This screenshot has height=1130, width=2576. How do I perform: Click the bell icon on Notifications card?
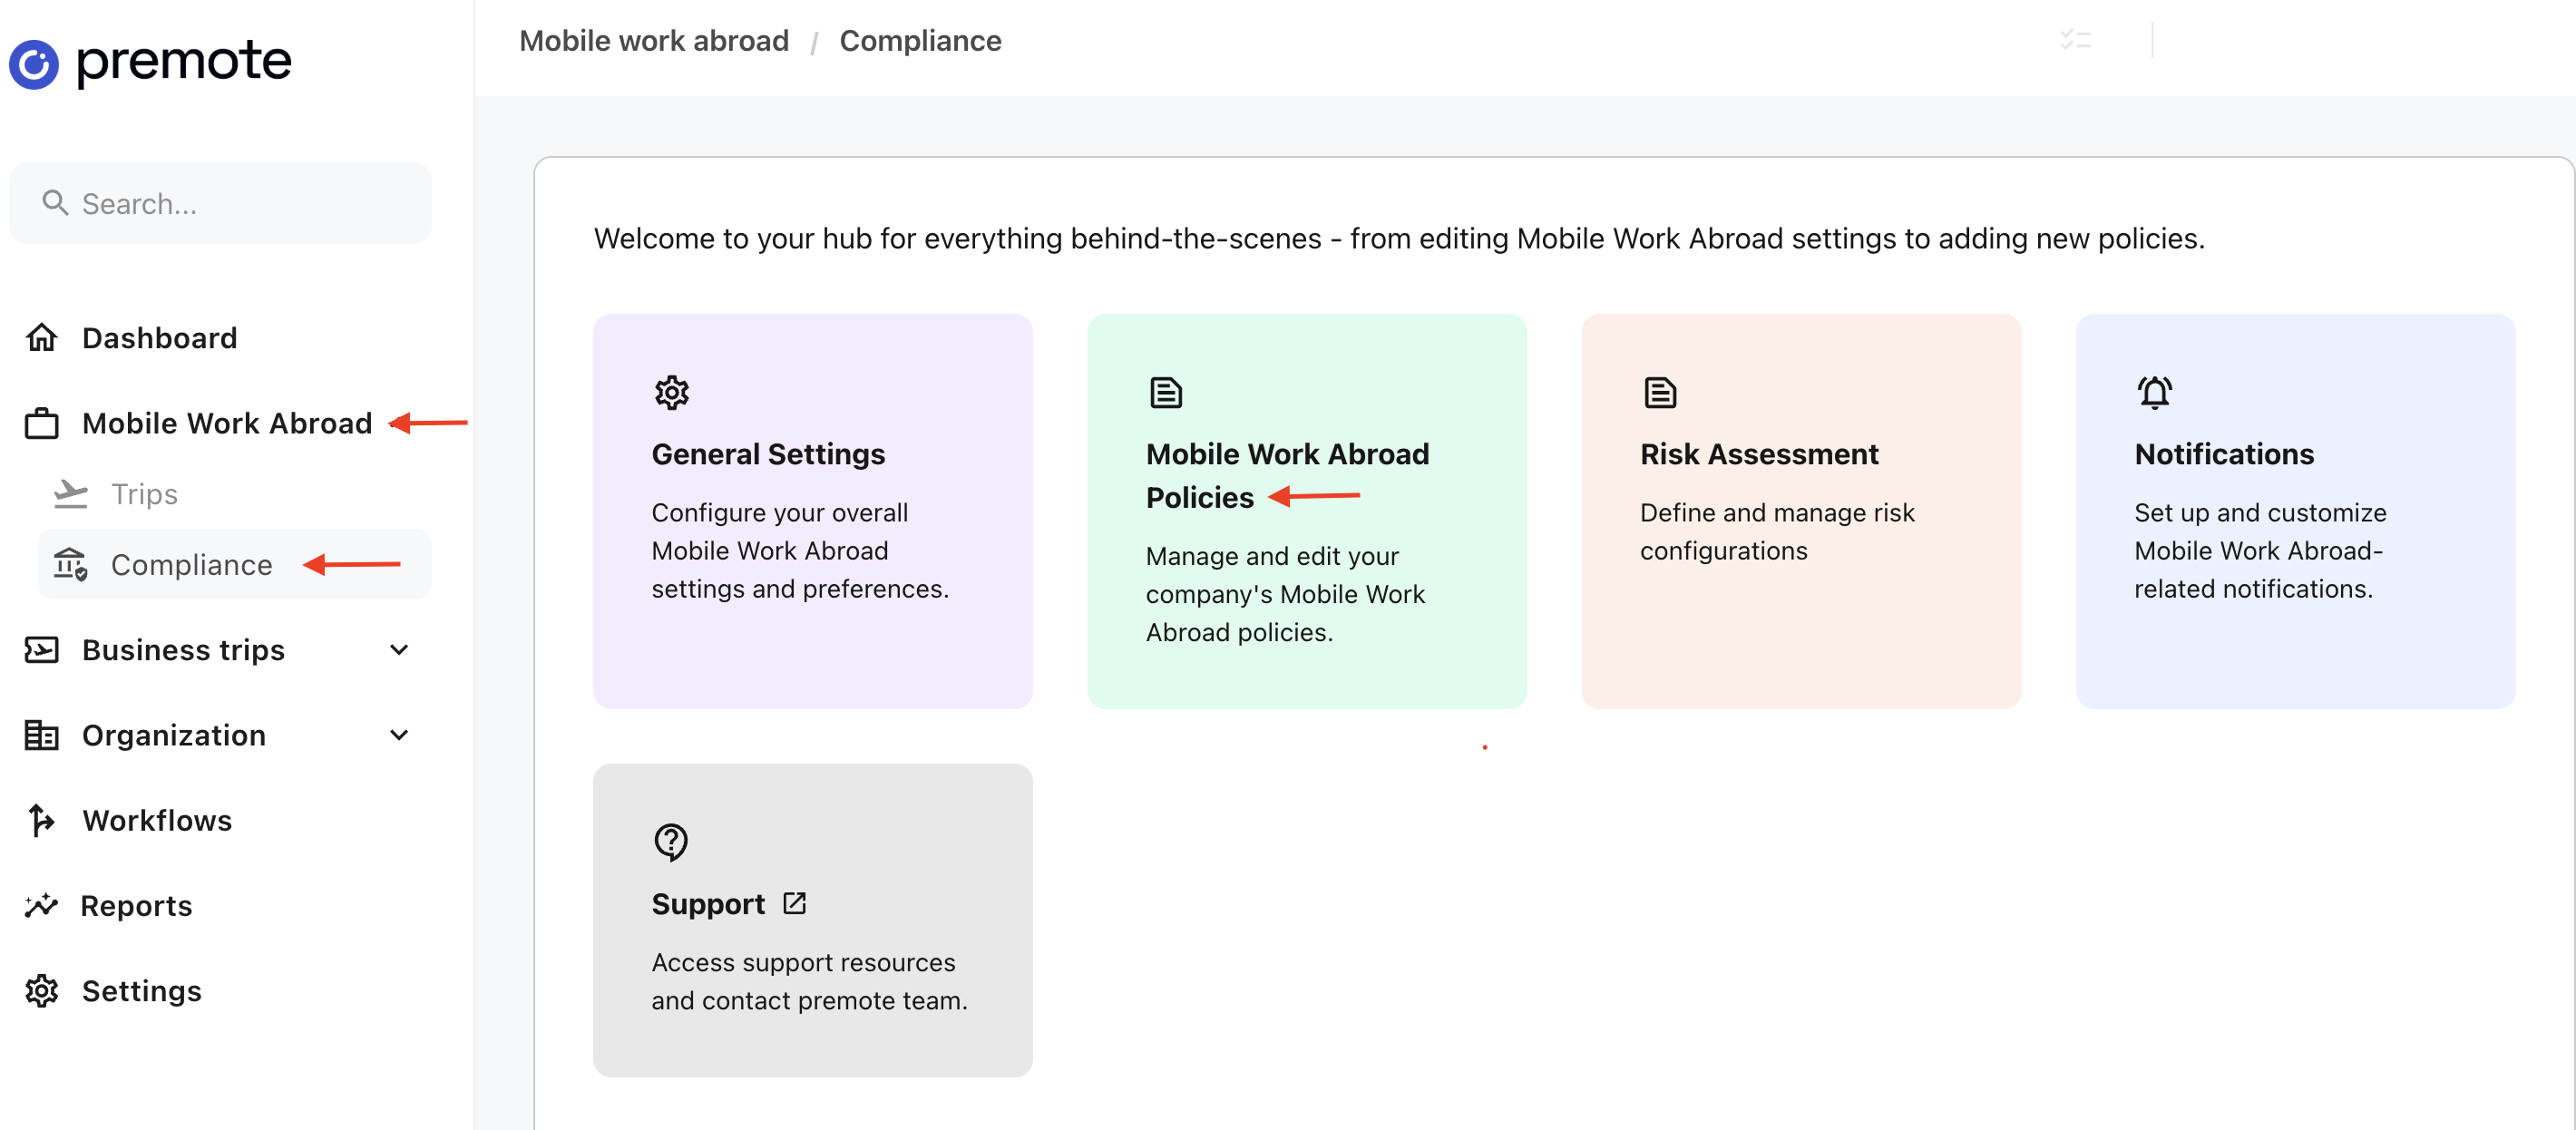point(2154,392)
